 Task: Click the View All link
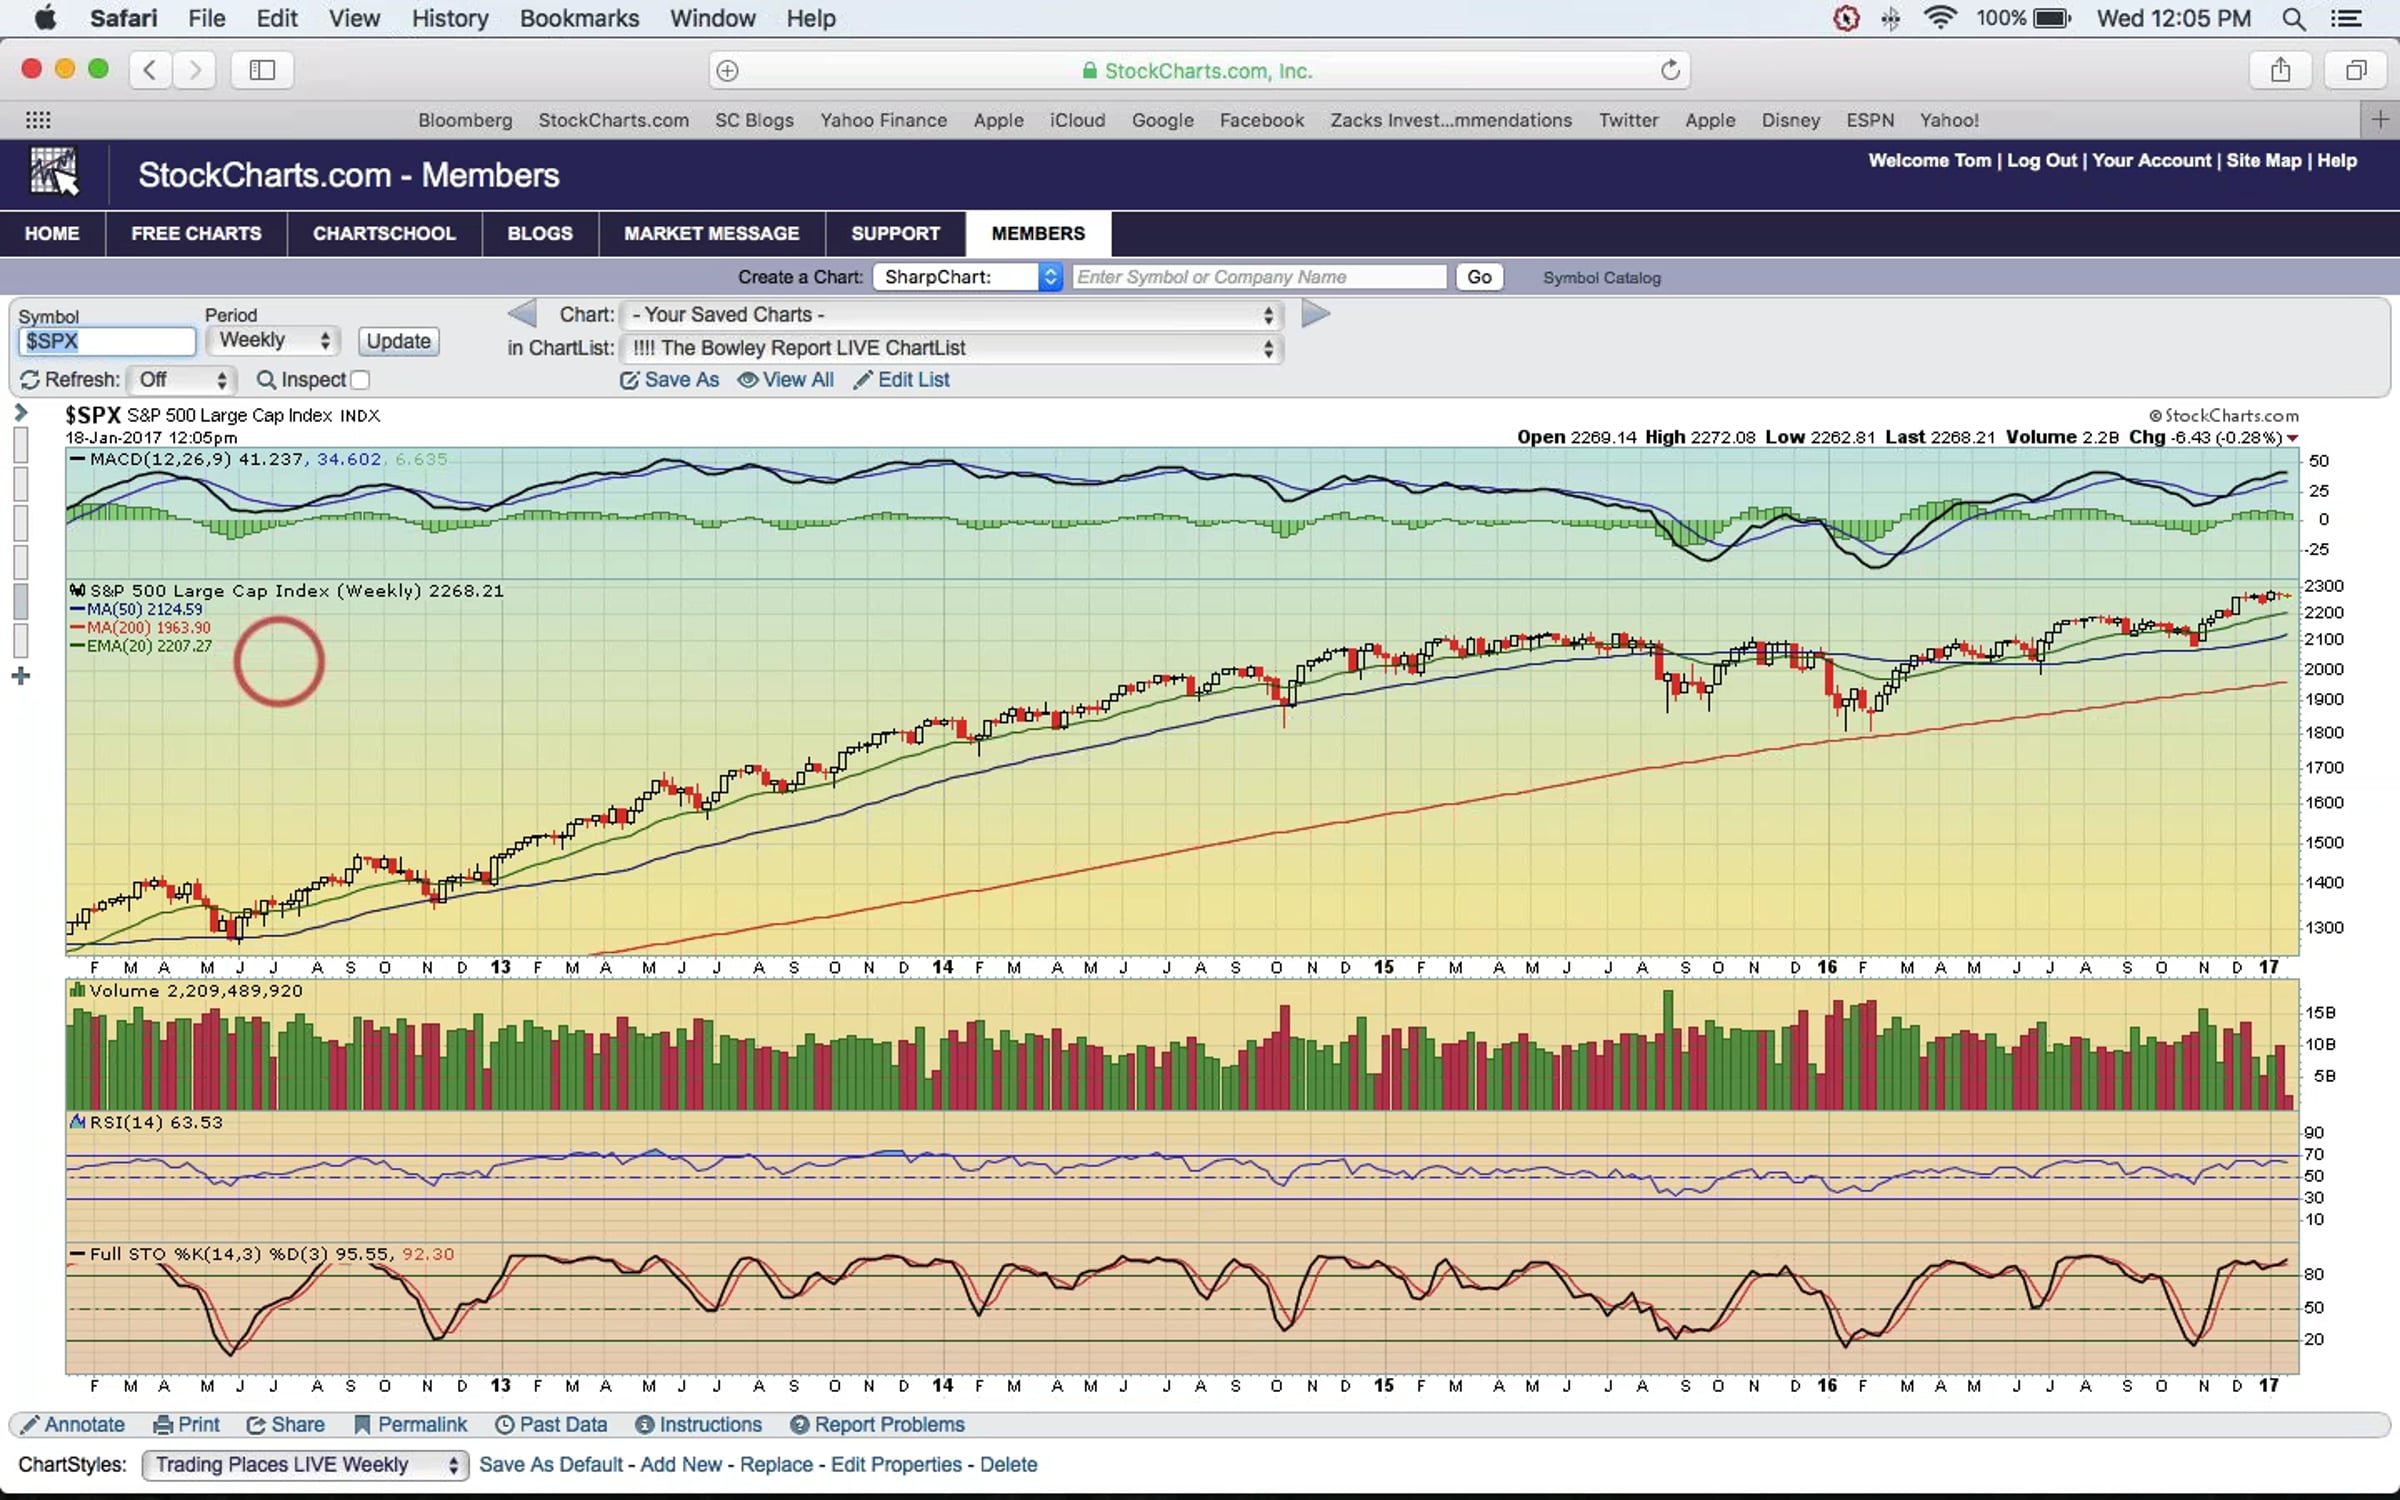point(786,380)
